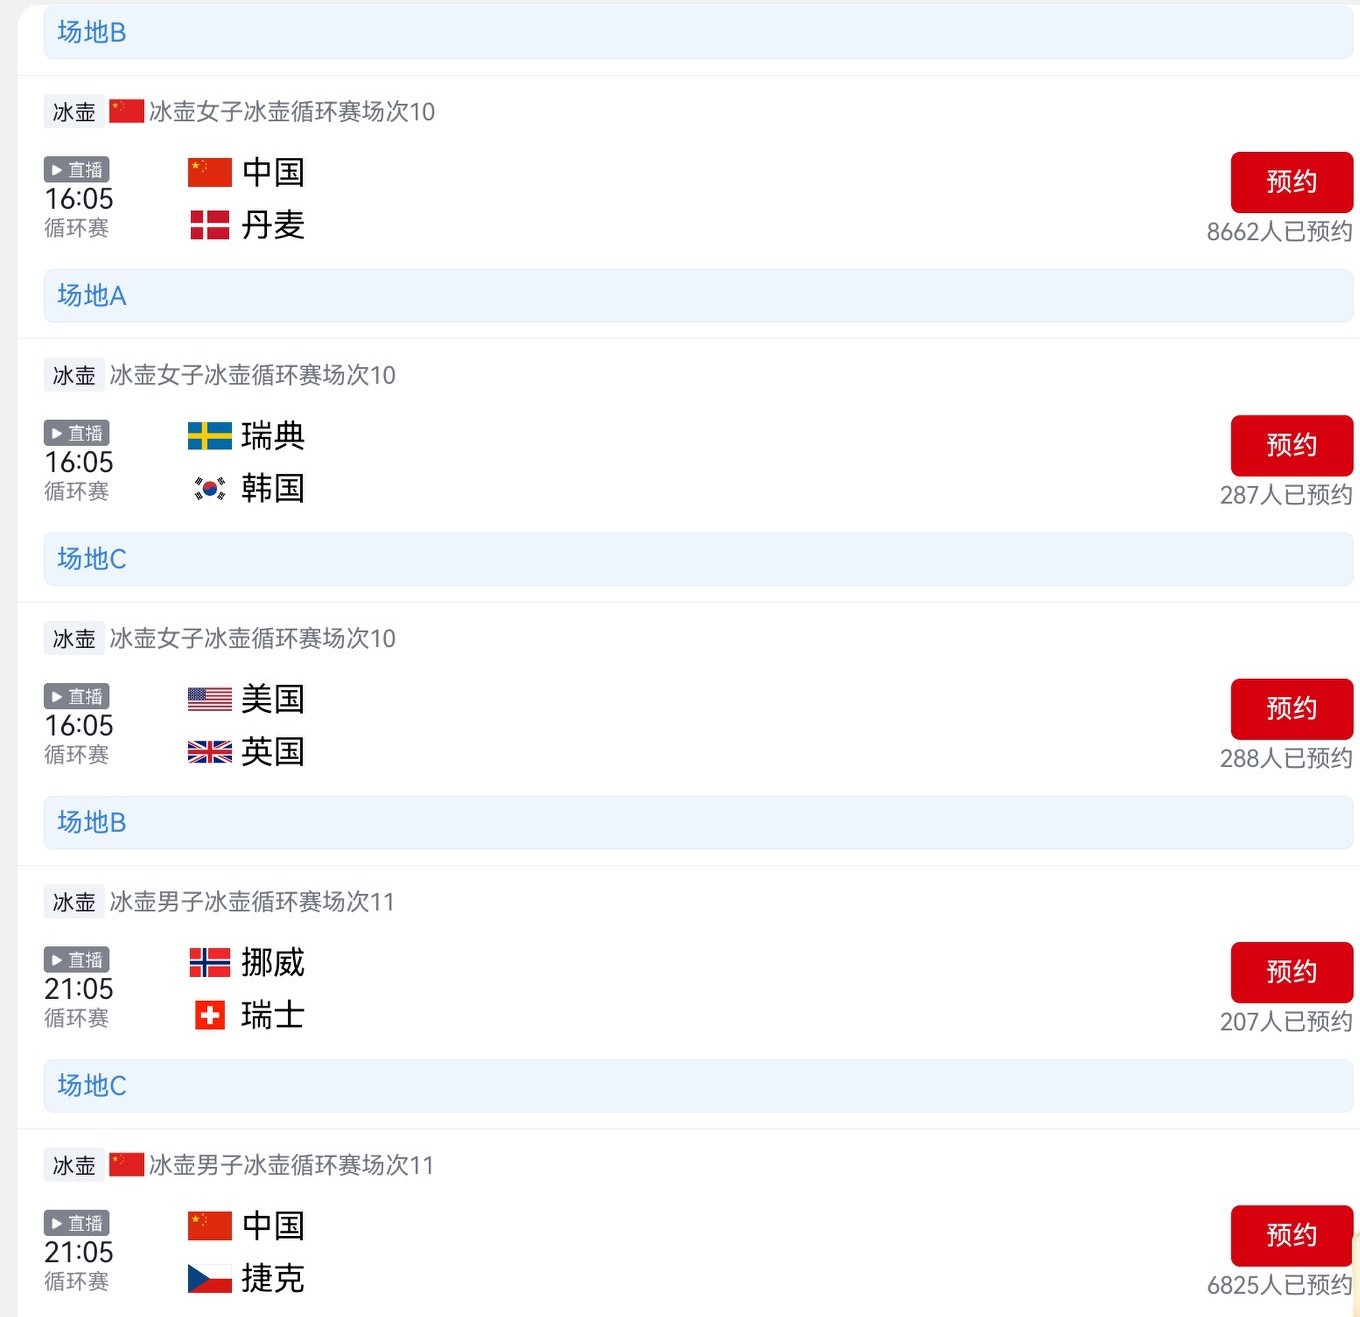1360x1317 pixels.
Task: Reserve the 中国 vs 捷克 match
Action: (x=1291, y=1235)
